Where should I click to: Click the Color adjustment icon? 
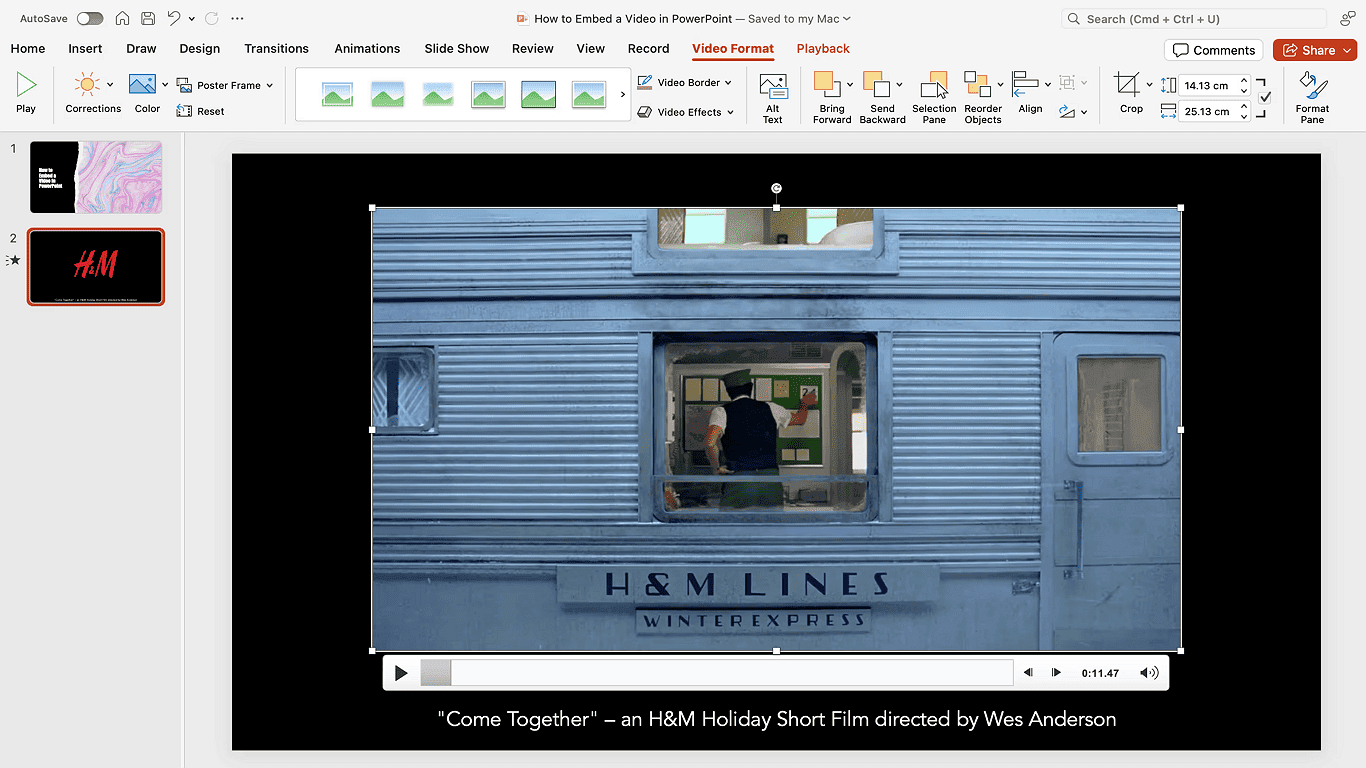[x=143, y=85]
